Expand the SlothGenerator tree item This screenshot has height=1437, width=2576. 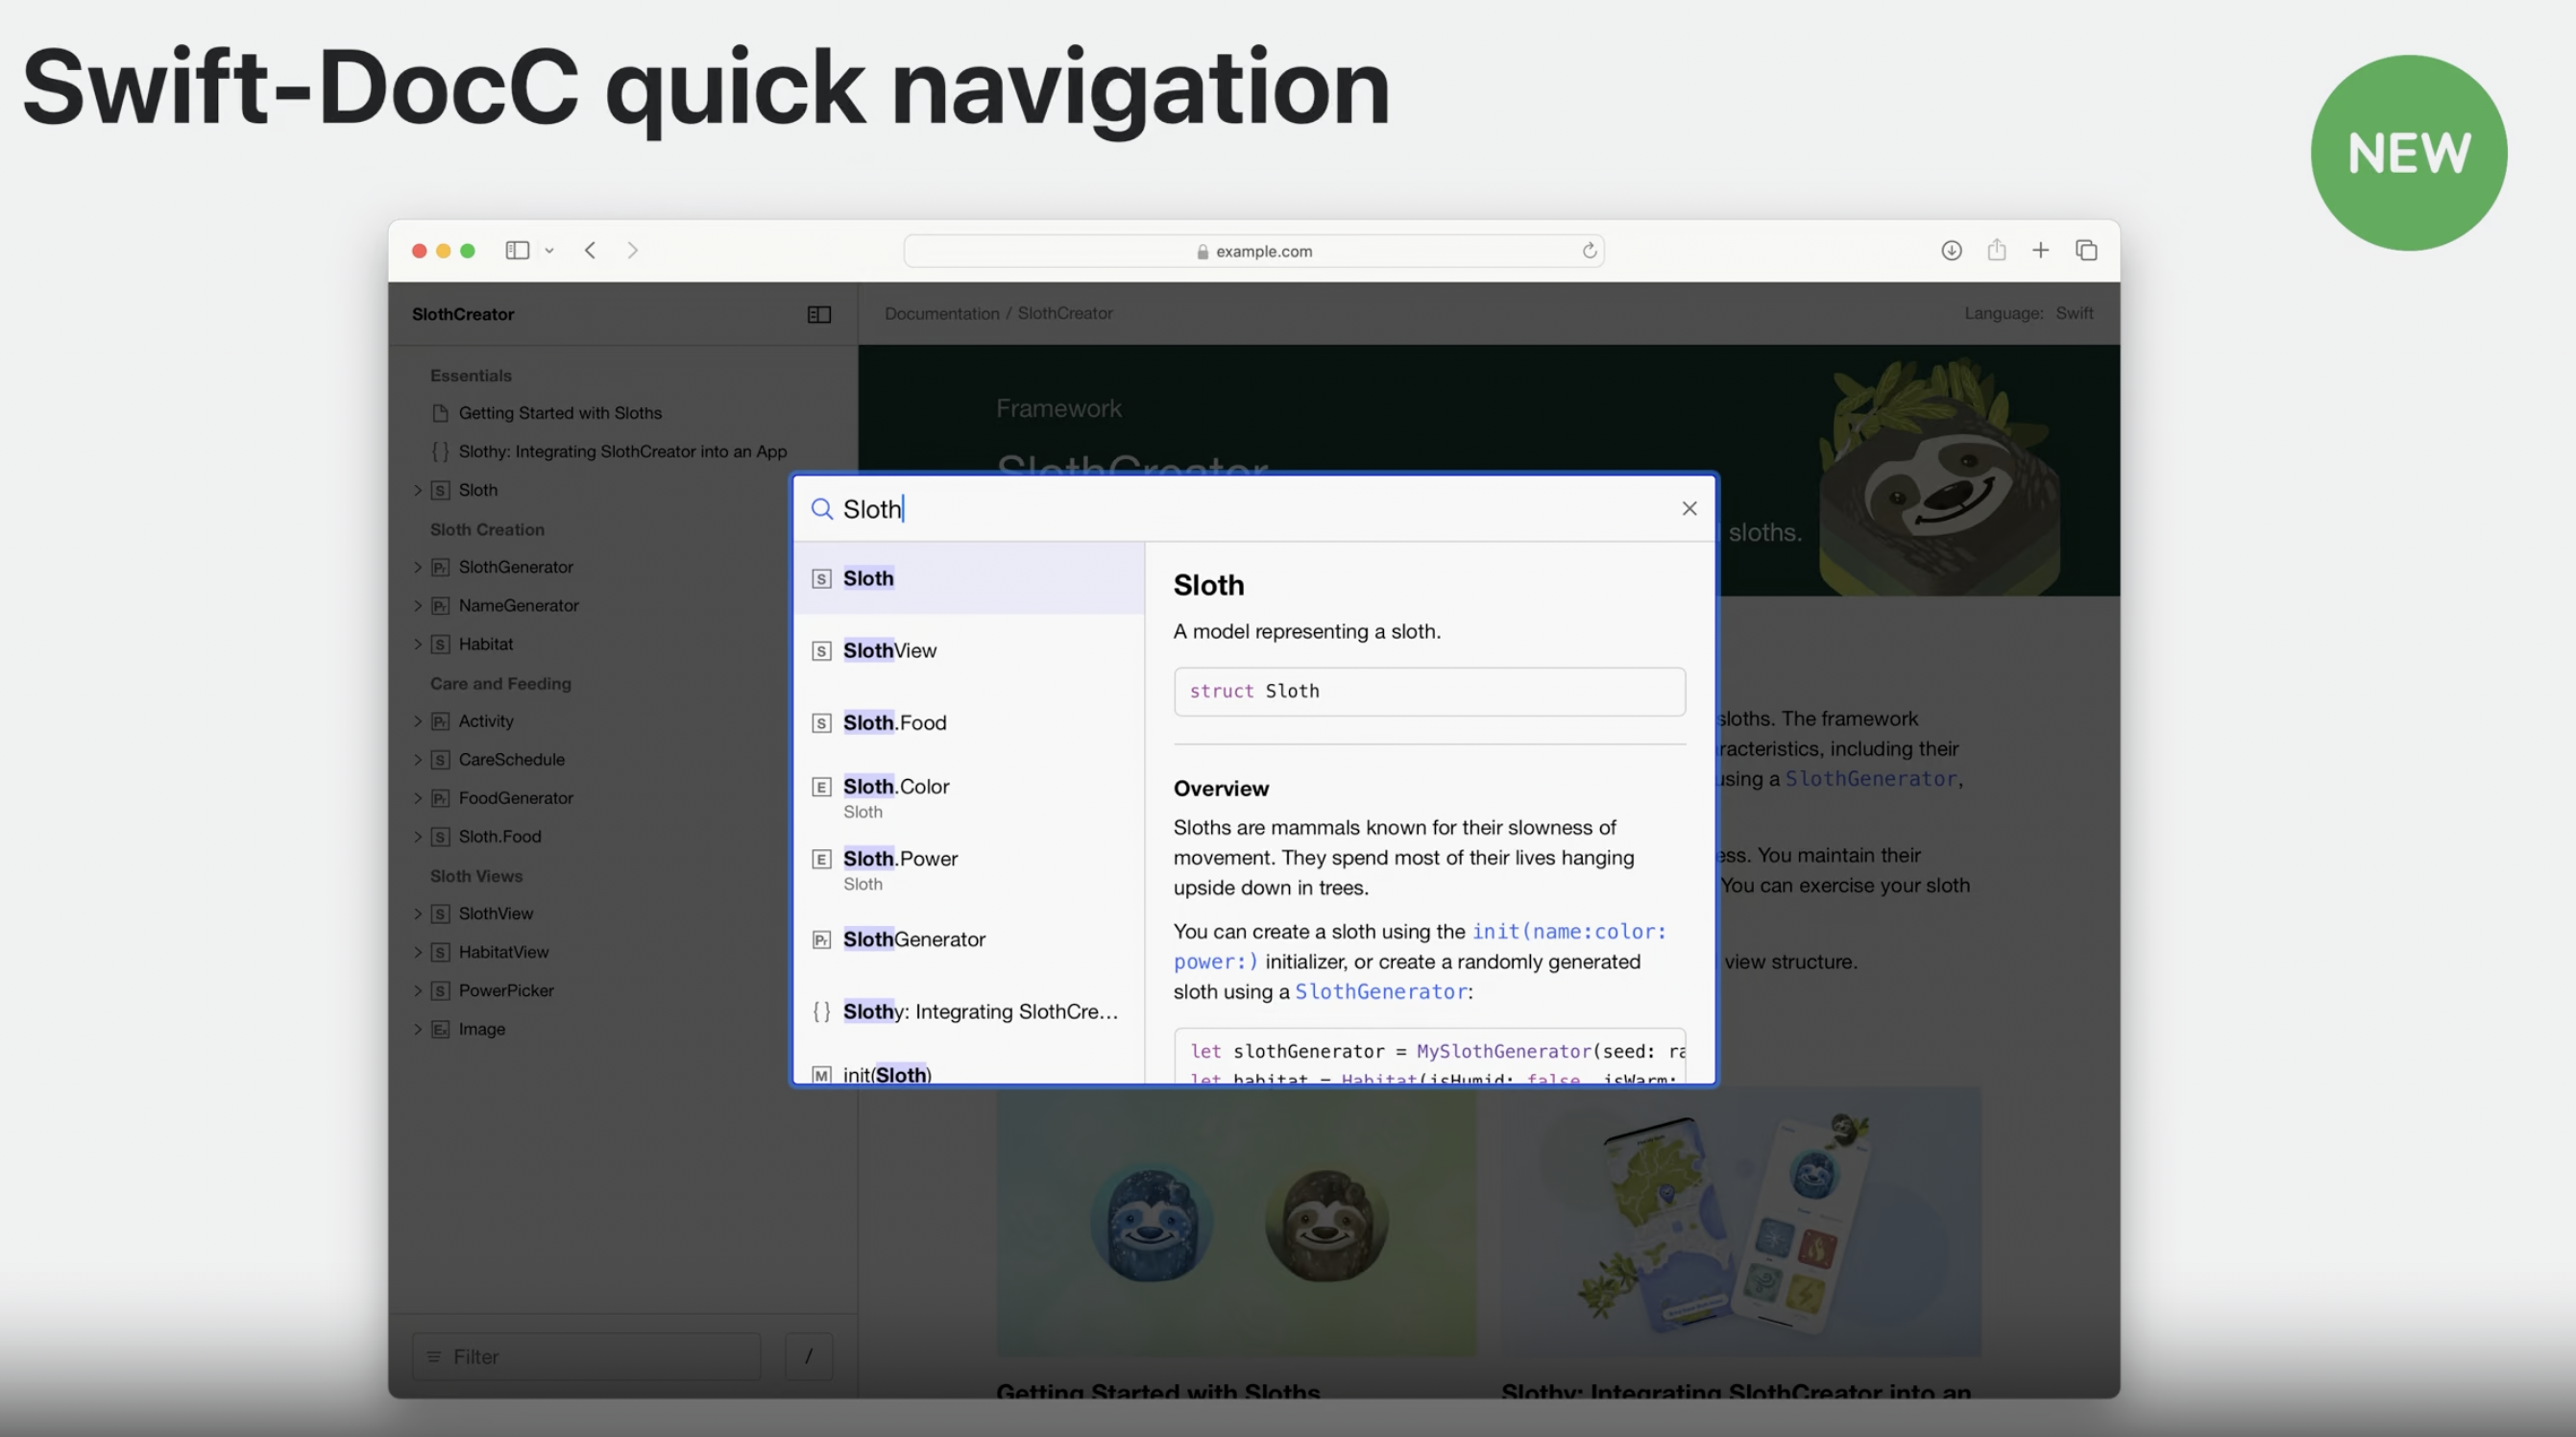point(418,567)
